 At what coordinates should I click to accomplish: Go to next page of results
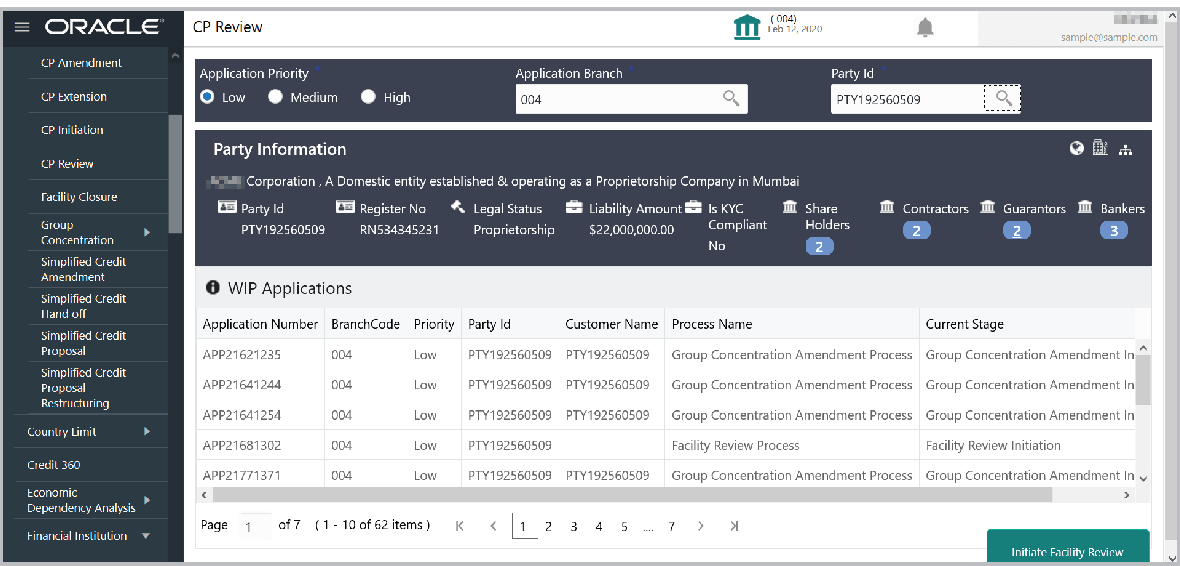point(700,526)
